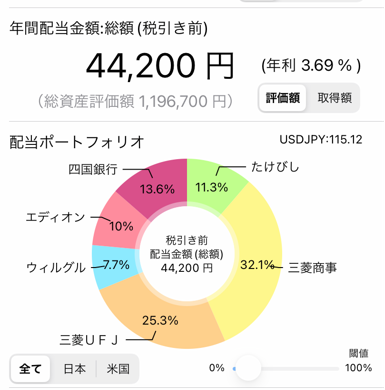This screenshot has width=385, height=390.
Task: Select the 全て filter tab
Action: 30,369
